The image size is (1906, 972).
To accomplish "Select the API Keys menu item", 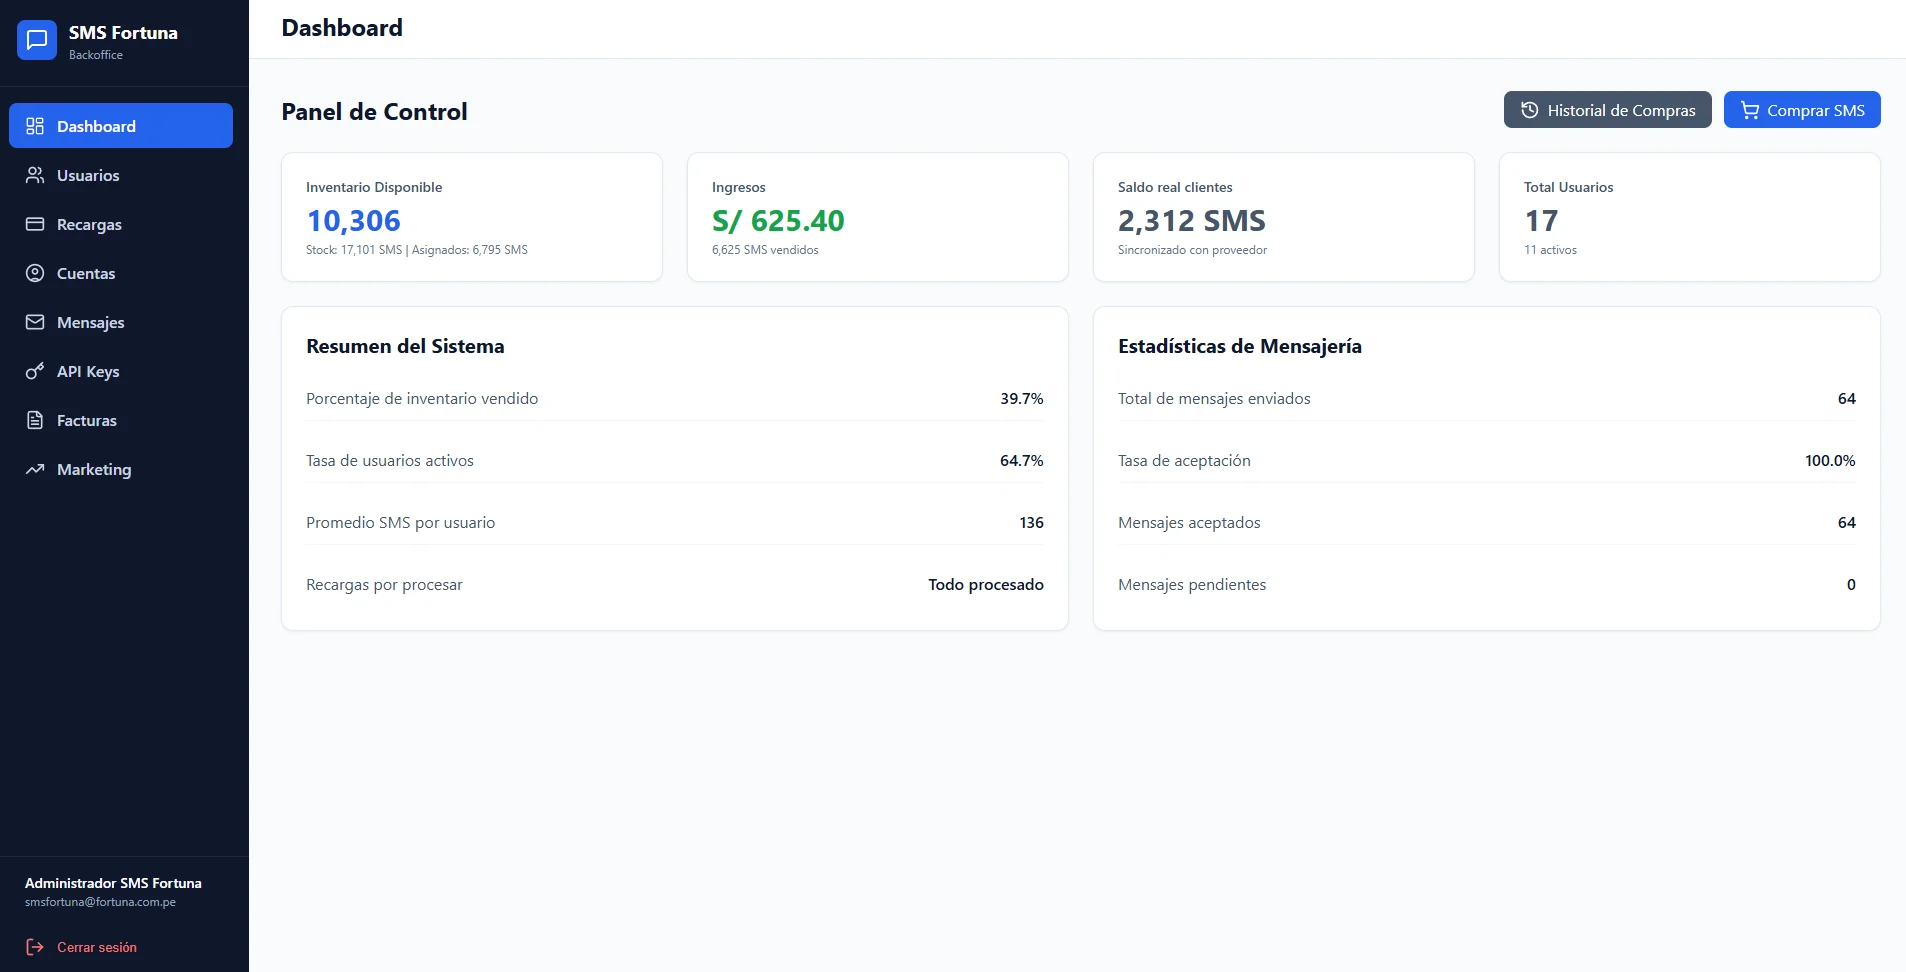I will click(x=121, y=371).
